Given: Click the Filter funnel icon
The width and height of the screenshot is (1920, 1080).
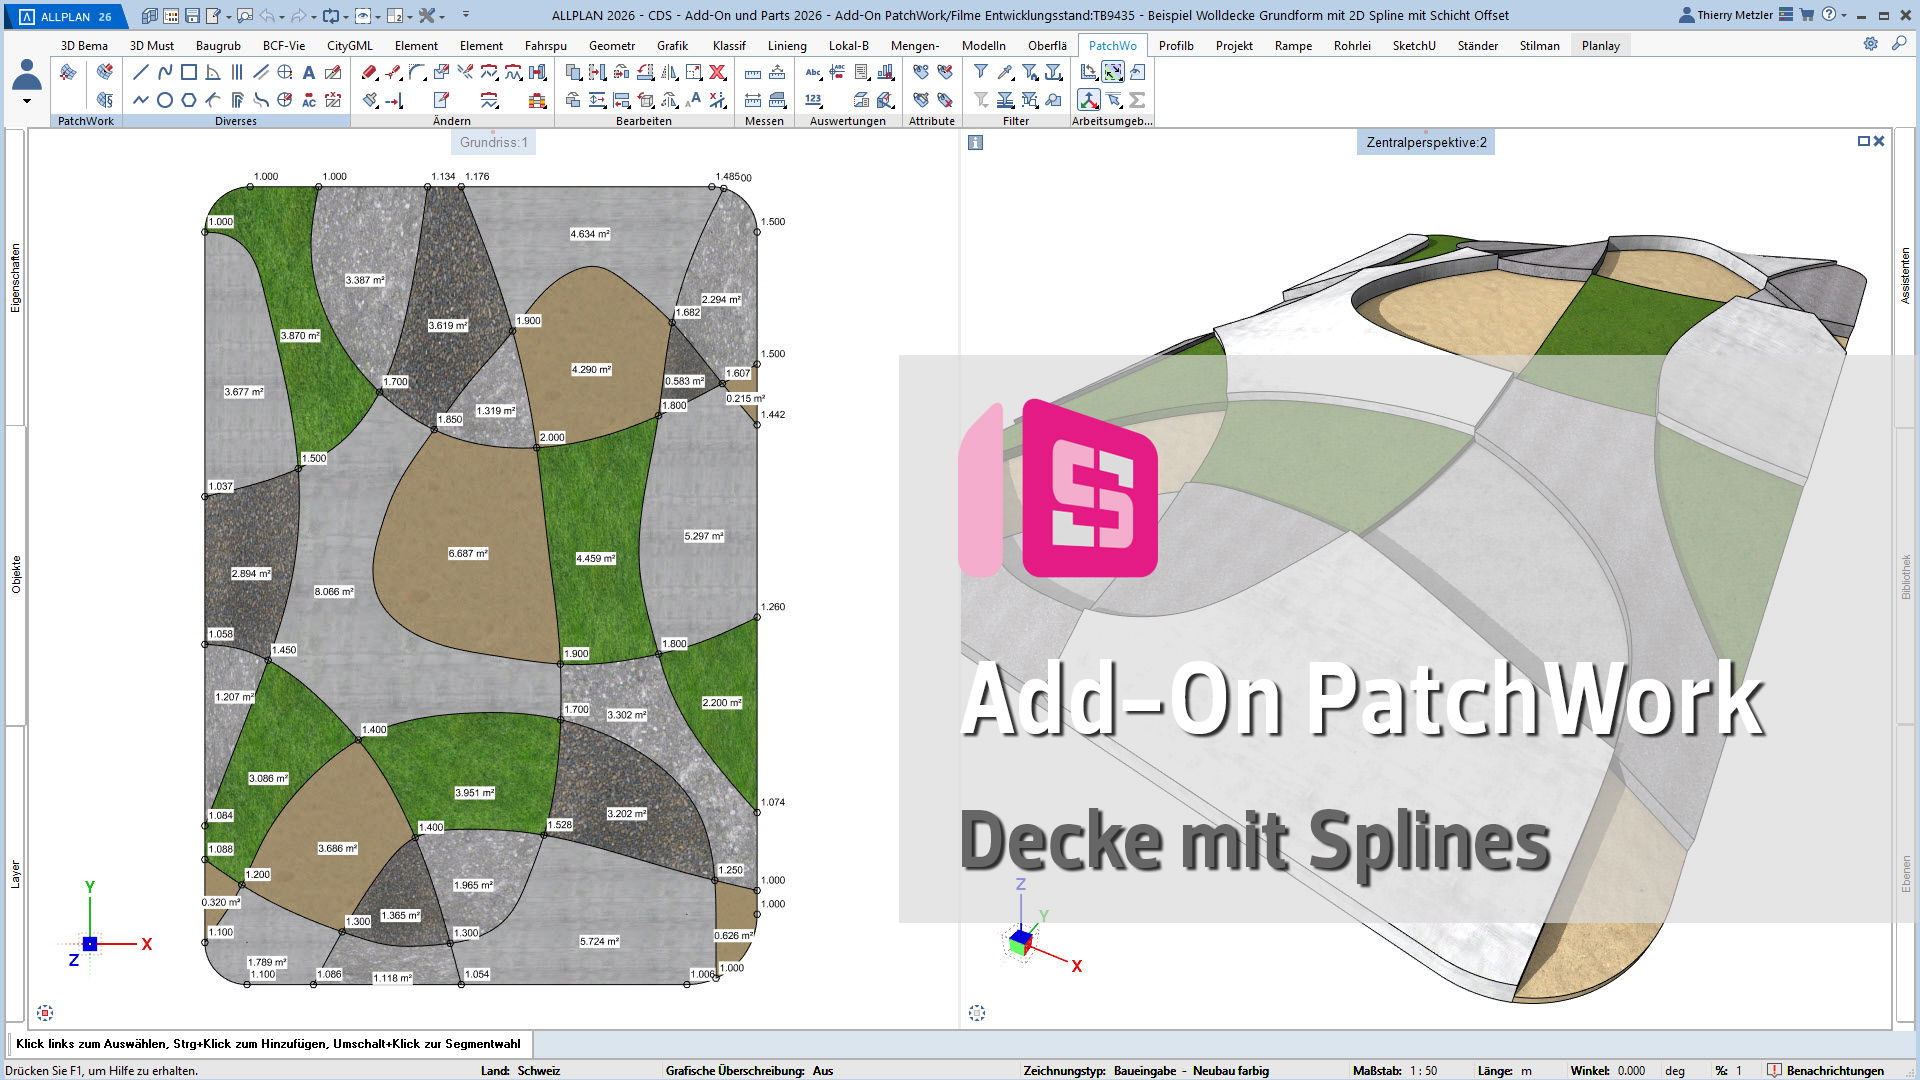Looking at the screenshot, I should point(981,72).
